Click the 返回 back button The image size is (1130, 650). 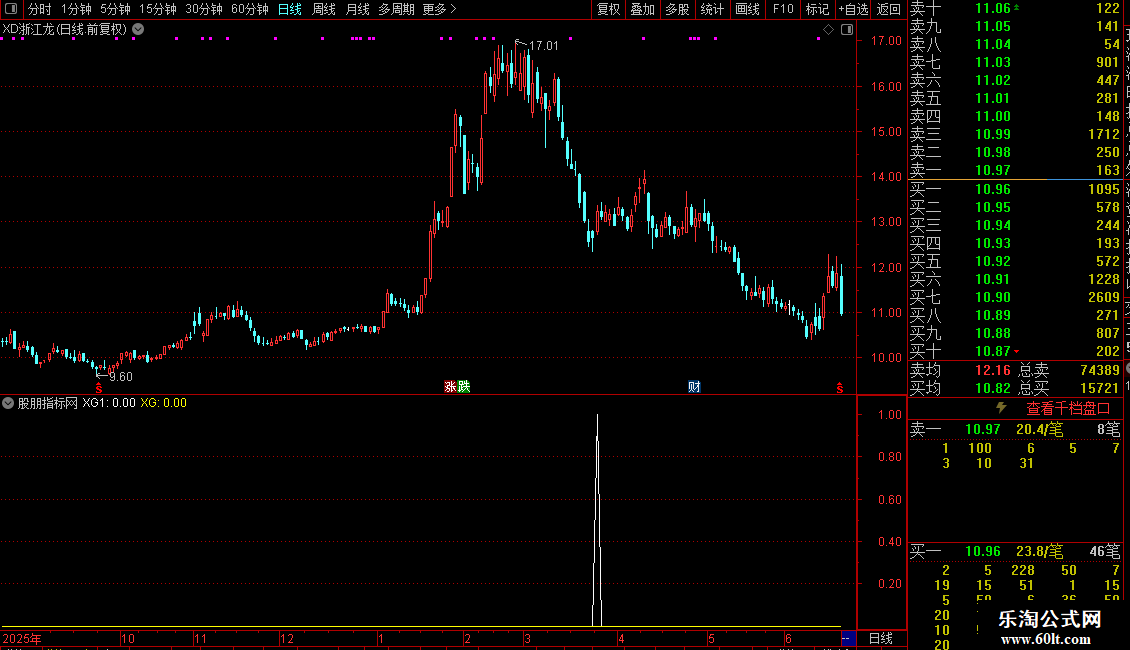[x=889, y=9]
